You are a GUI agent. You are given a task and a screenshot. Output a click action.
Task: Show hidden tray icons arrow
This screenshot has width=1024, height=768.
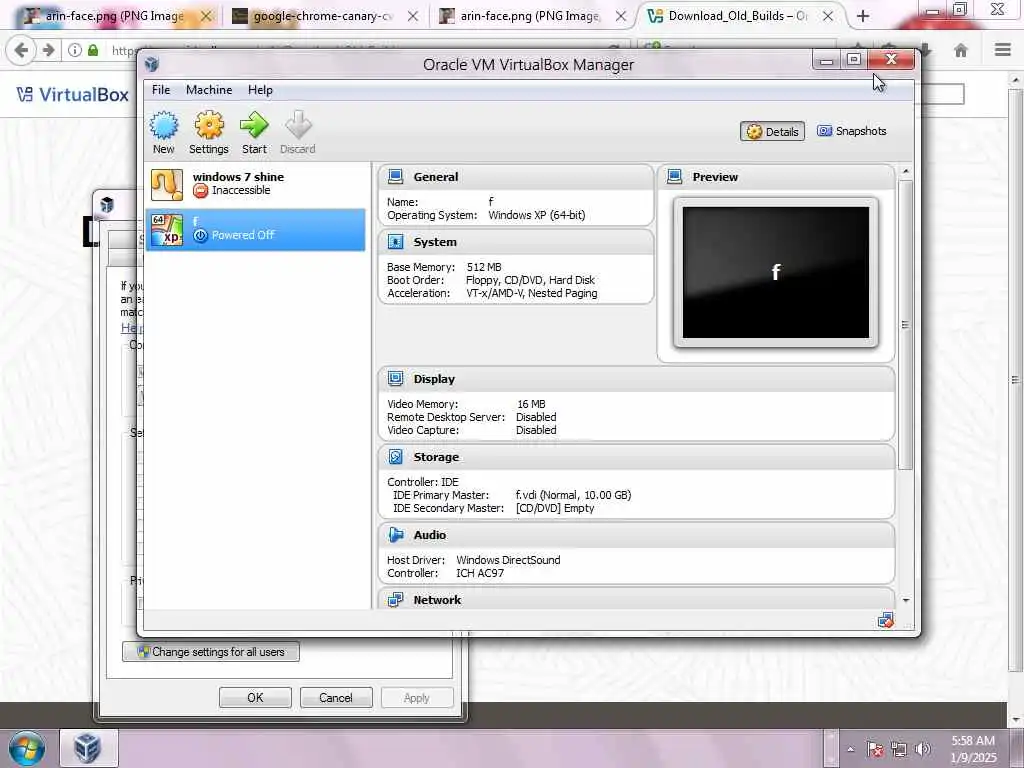(850, 749)
